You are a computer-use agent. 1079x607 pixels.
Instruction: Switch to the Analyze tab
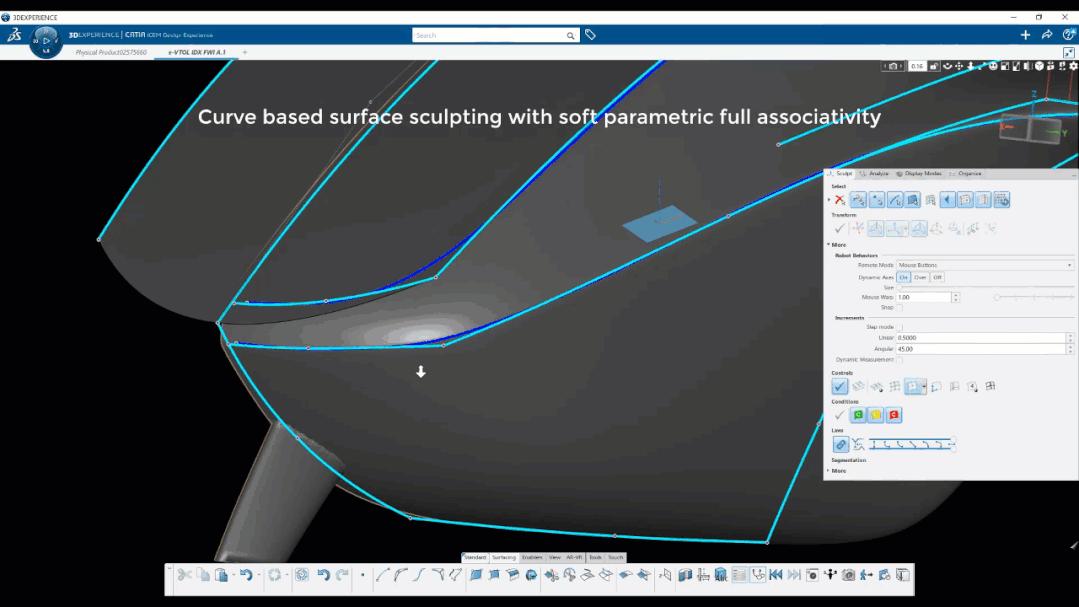(878, 174)
